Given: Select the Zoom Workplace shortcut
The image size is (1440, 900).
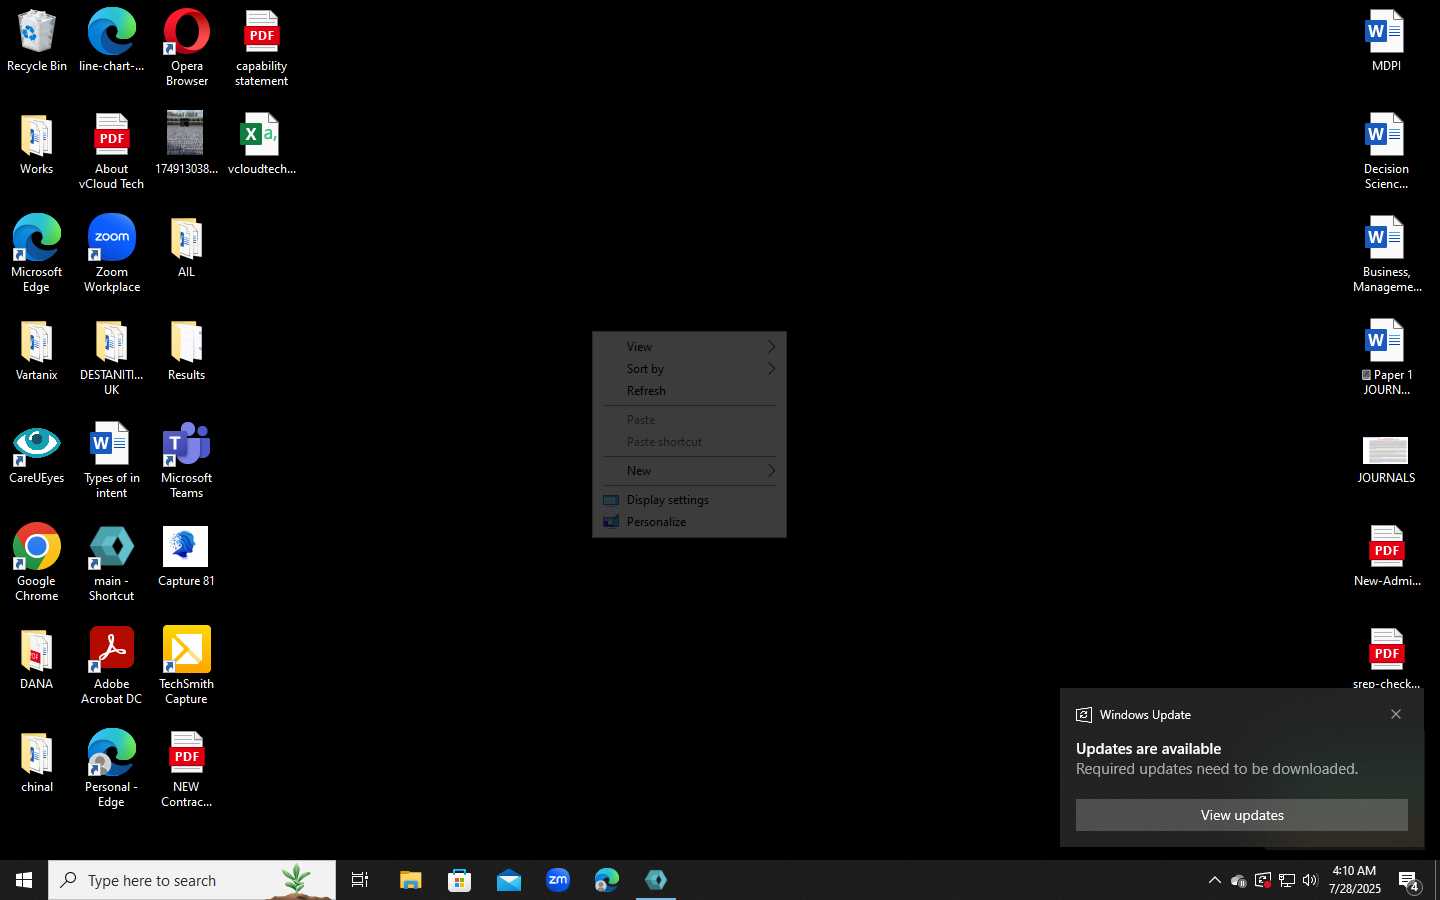Looking at the screenshot, I should 112,254.
